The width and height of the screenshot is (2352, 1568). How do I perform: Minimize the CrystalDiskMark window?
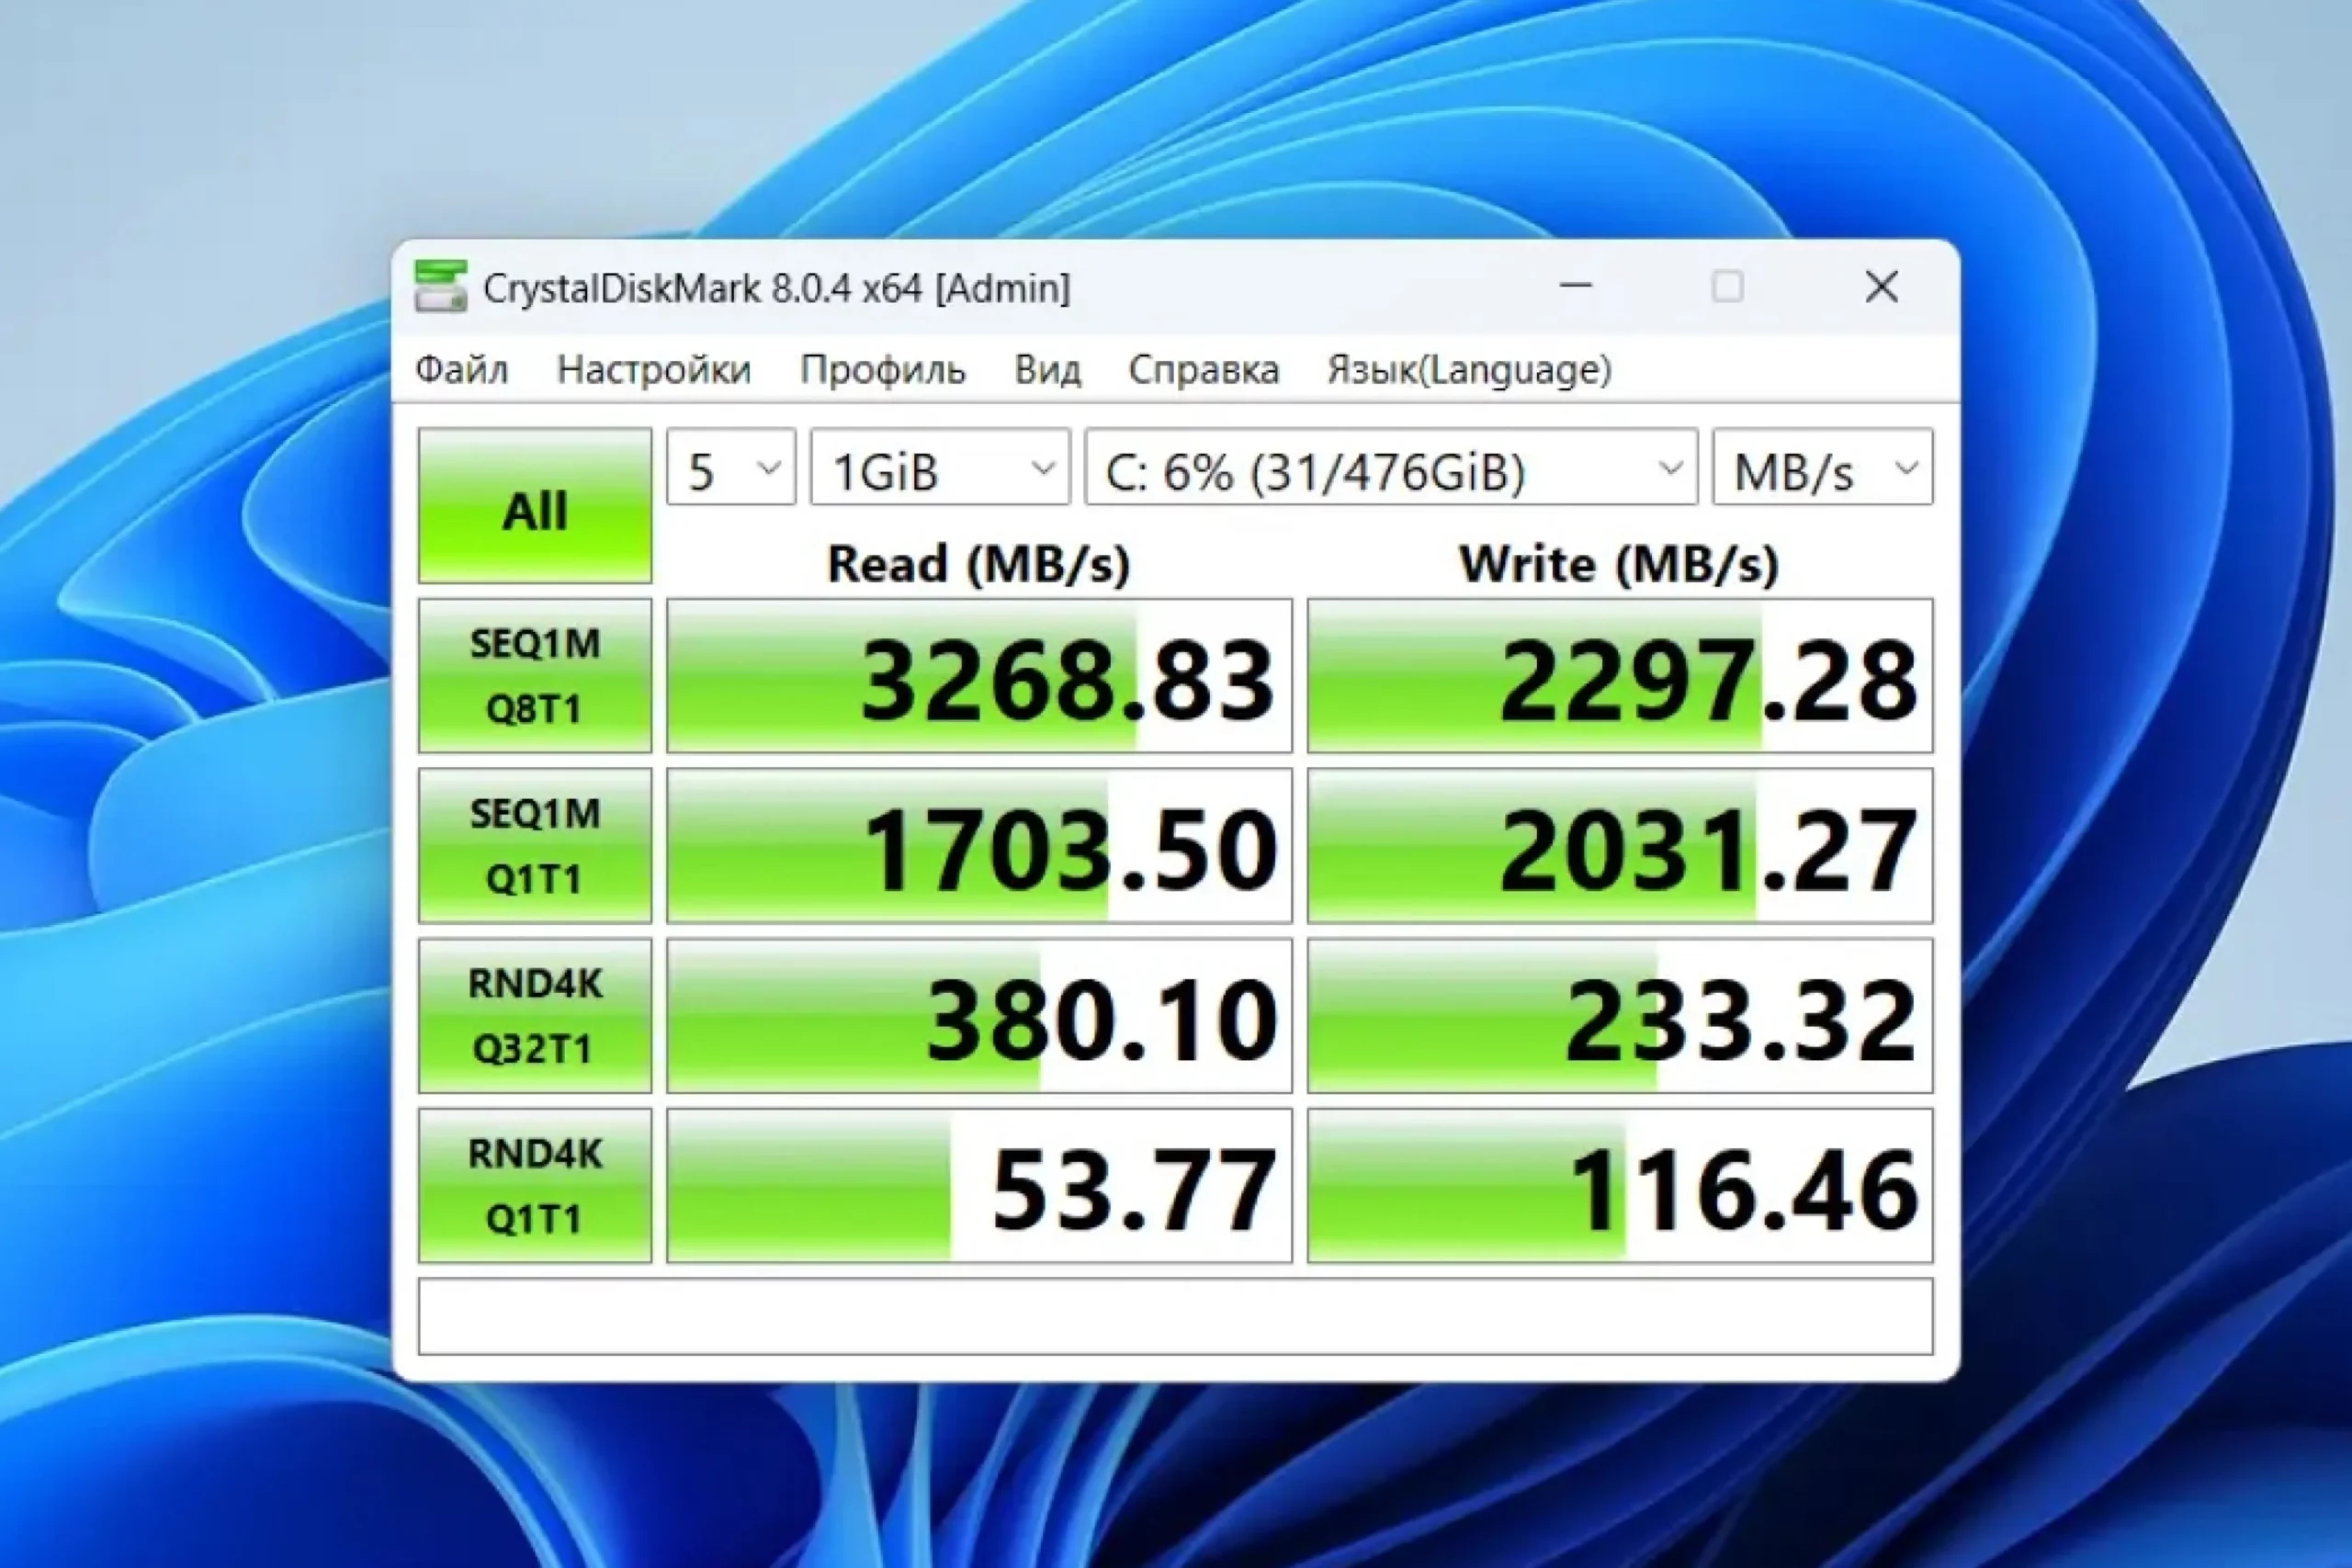(1575, 287)
